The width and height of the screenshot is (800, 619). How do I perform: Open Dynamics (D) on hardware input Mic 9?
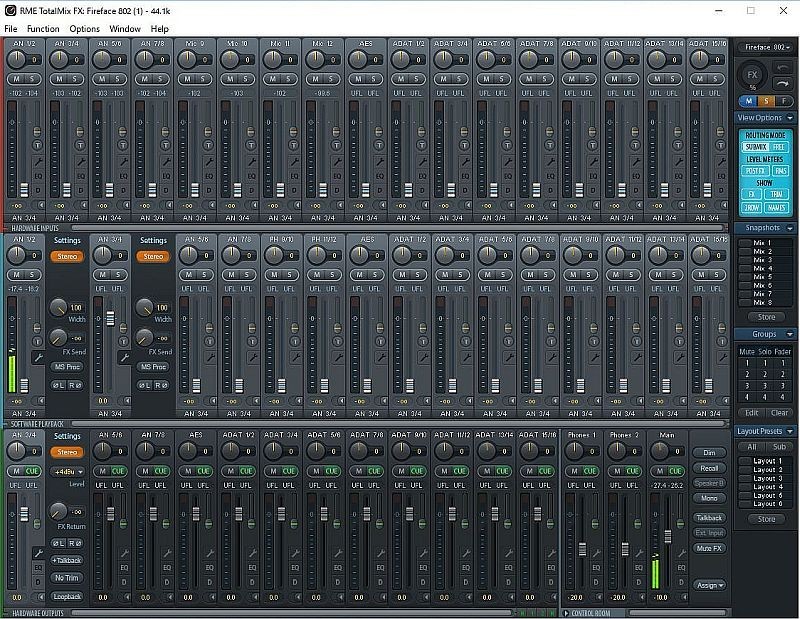click(209, 190)
